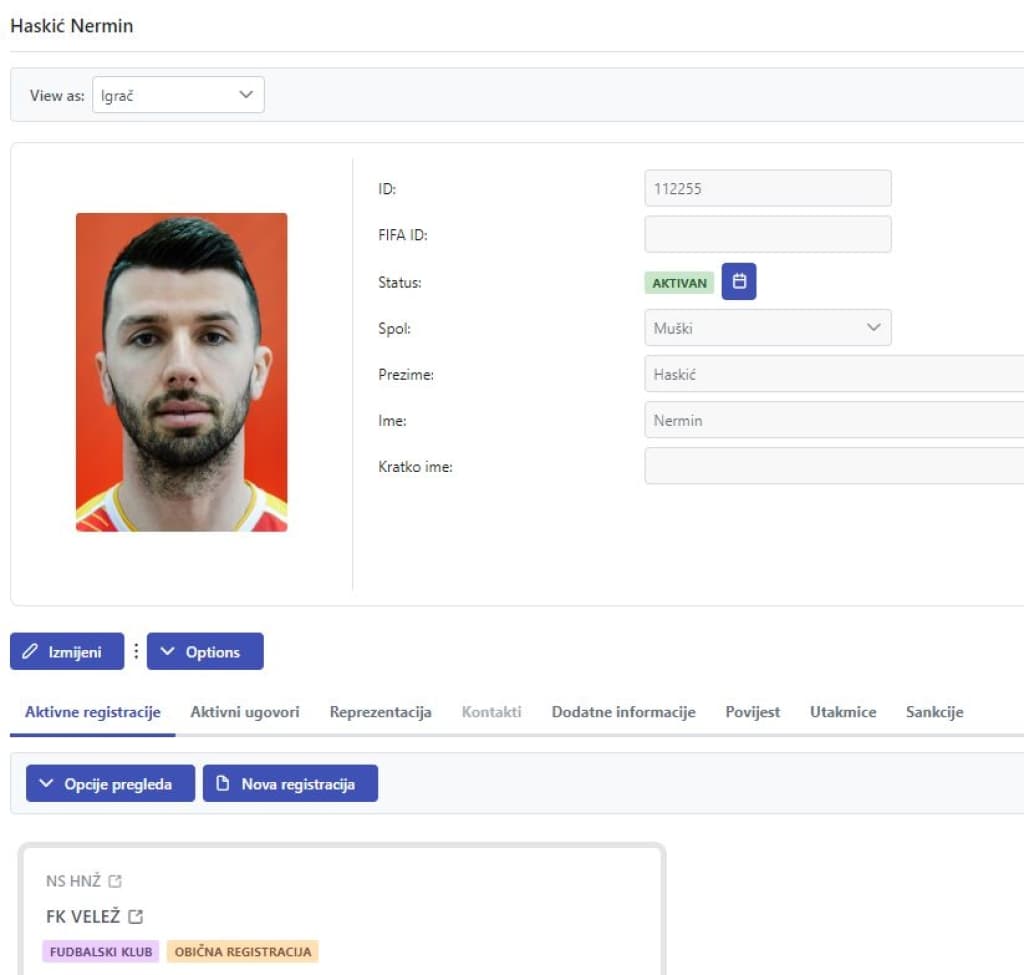Click the player profile photo
This screenshot has height=975, width=1024.
coord(181,372)
